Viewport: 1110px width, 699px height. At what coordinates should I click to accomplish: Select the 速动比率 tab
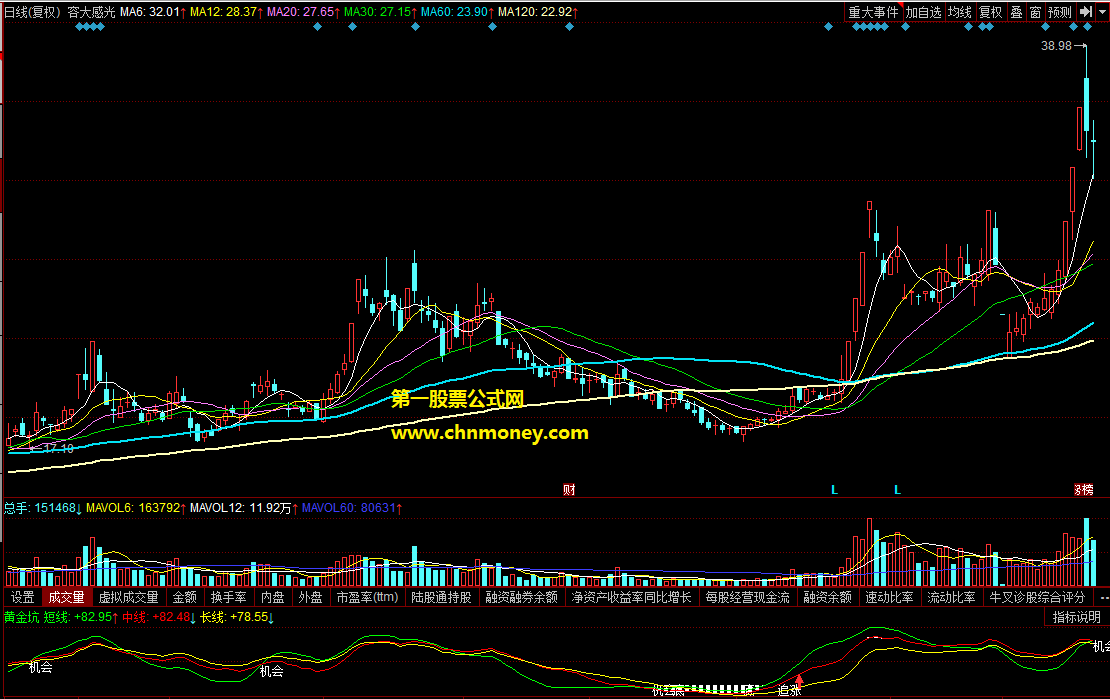(x=889, y=598)
